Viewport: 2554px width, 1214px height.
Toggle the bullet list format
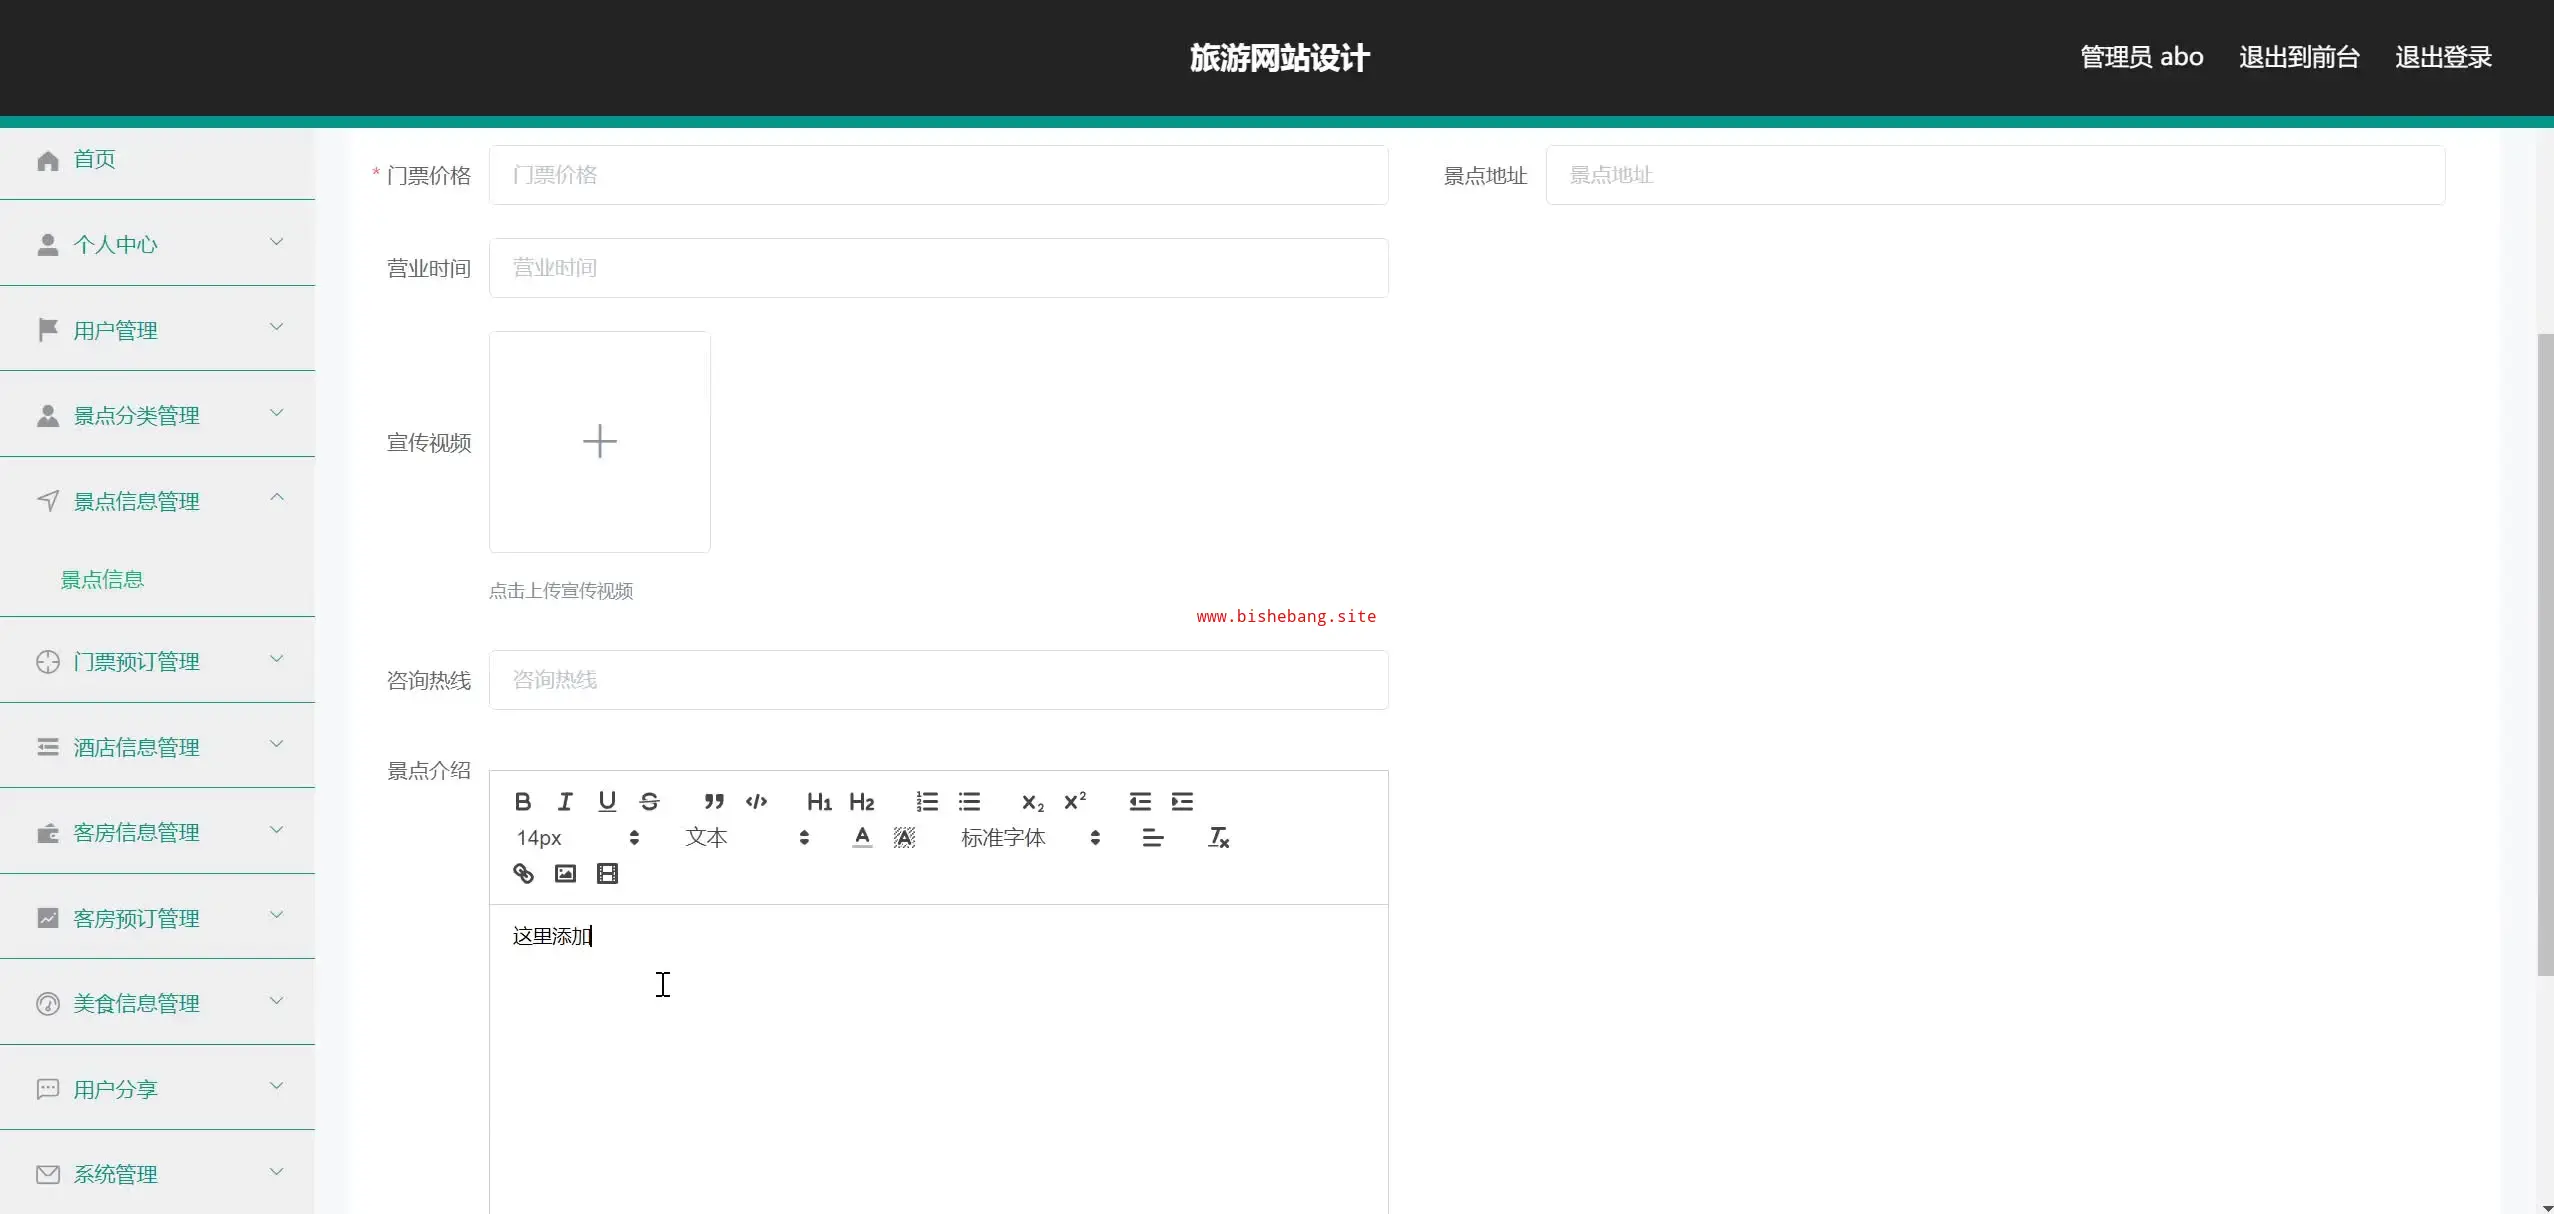click(969, 801)
